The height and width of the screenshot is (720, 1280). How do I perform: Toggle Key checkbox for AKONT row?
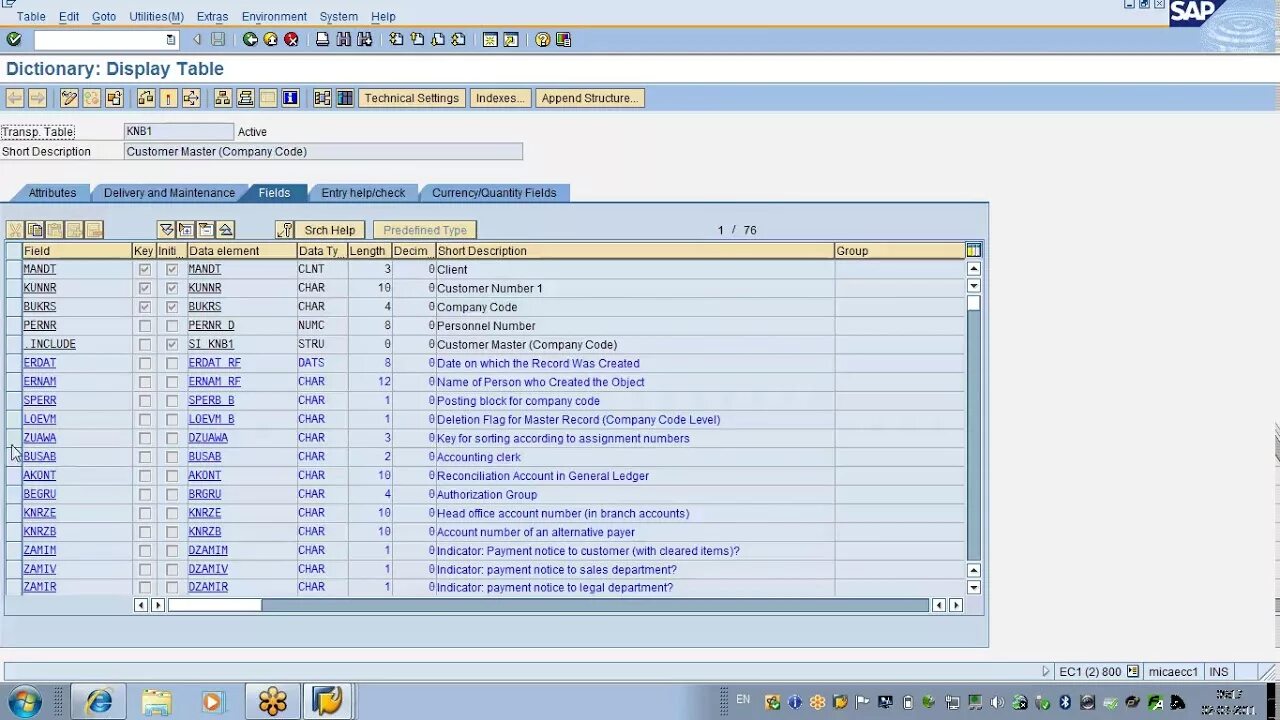tap(145, 476)
